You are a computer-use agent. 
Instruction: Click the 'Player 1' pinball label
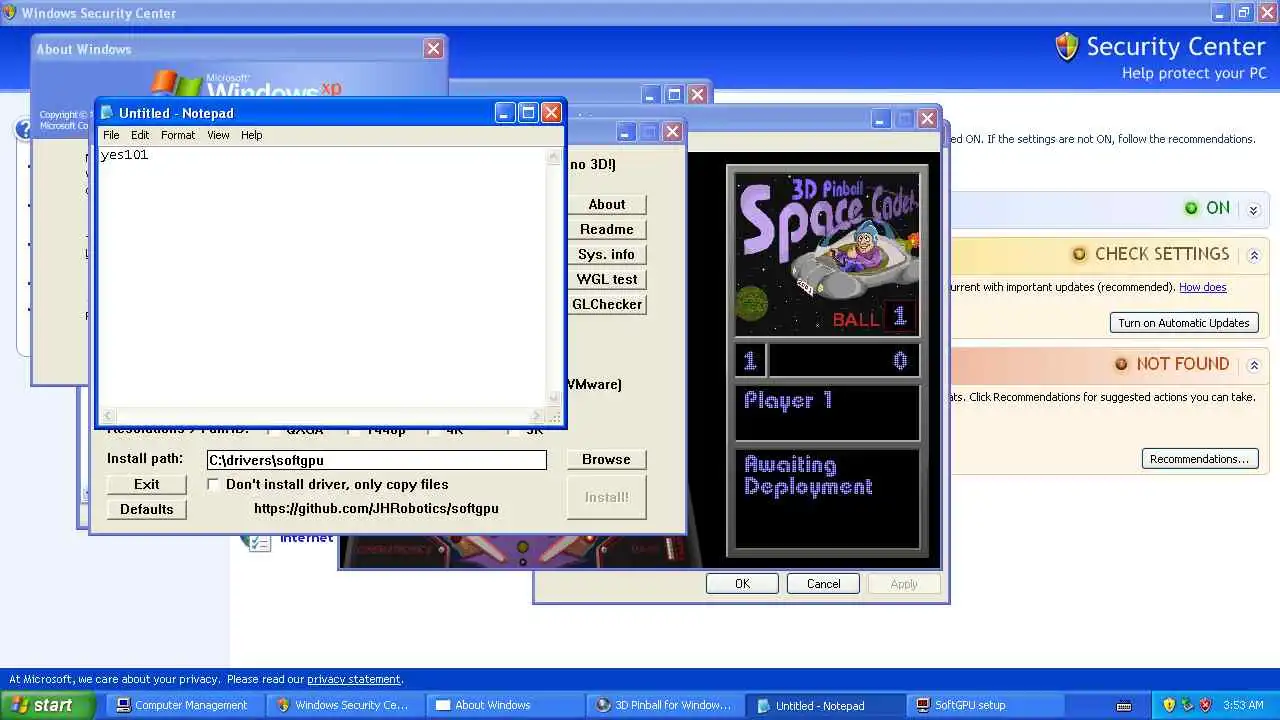[788, 400]
